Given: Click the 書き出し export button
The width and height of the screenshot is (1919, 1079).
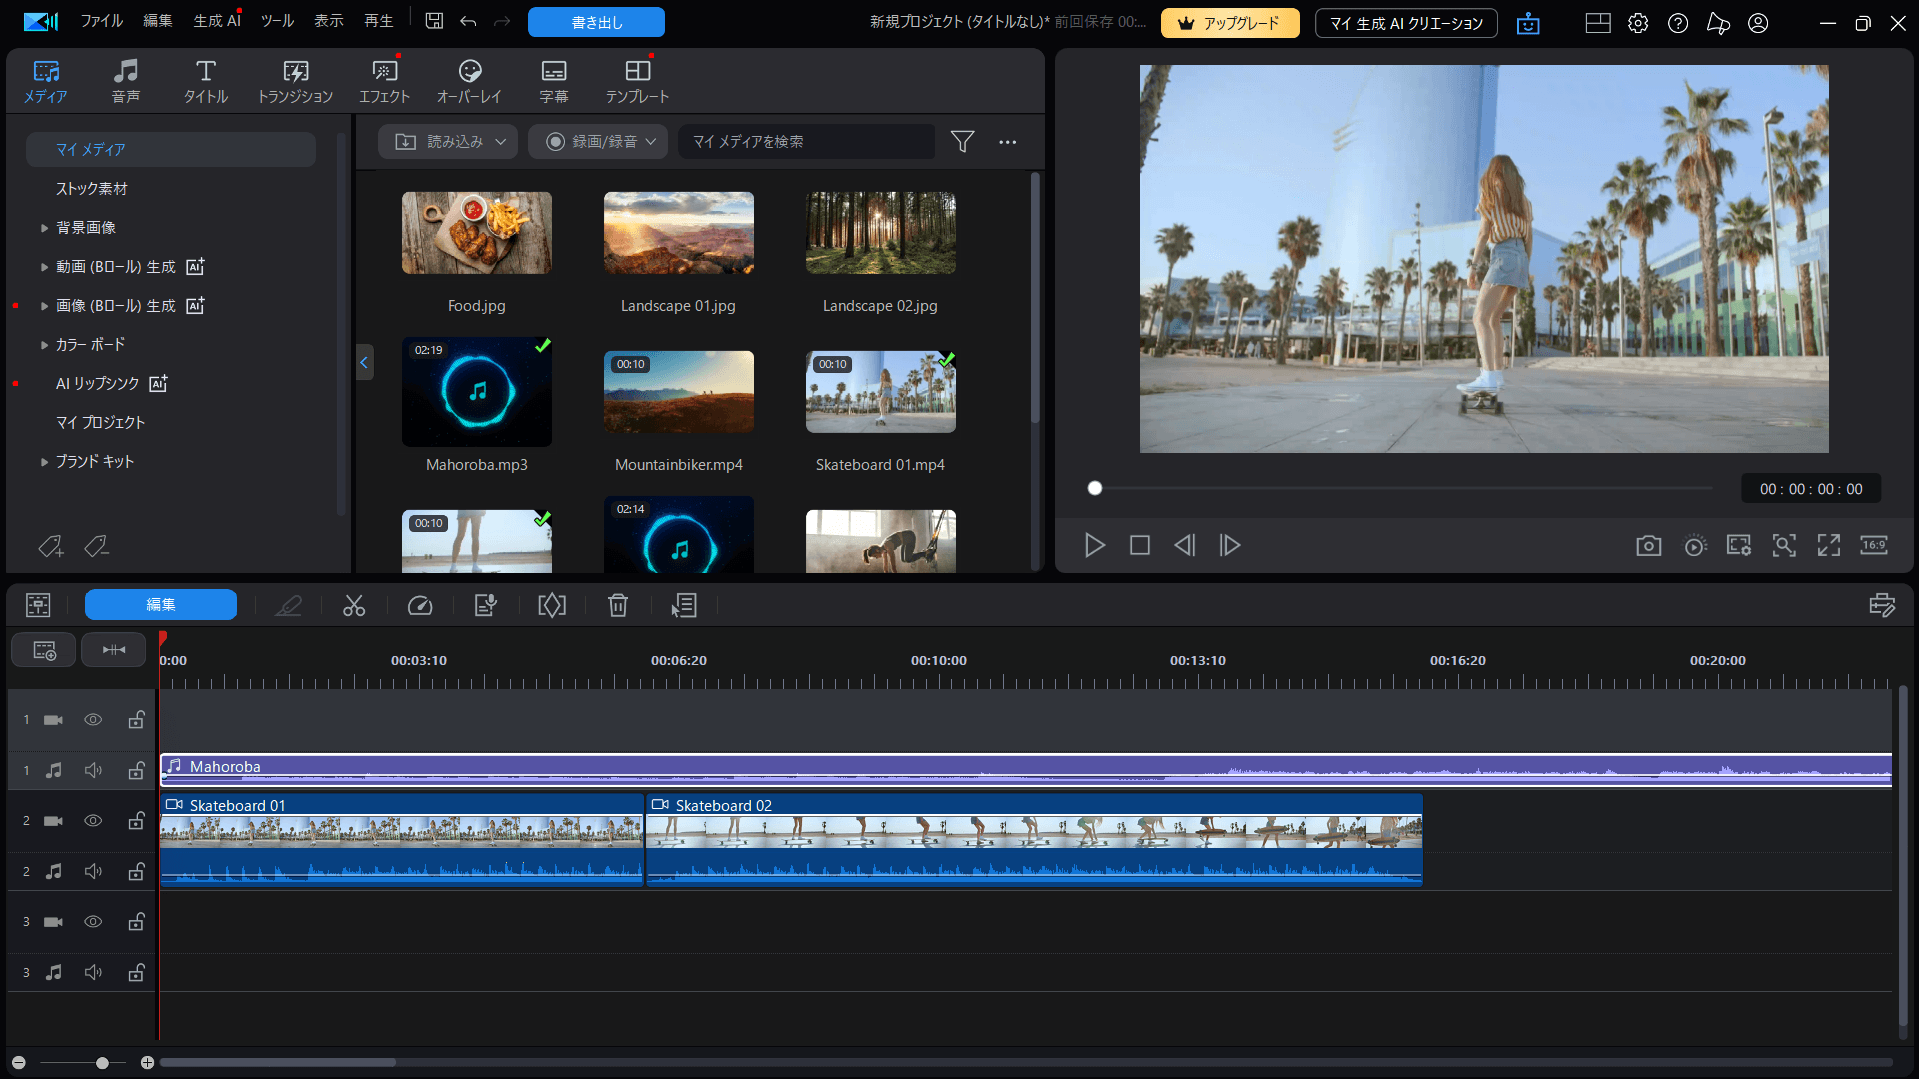Looking at the screenshot, I should pyautogui.click(x=596, y=22).
